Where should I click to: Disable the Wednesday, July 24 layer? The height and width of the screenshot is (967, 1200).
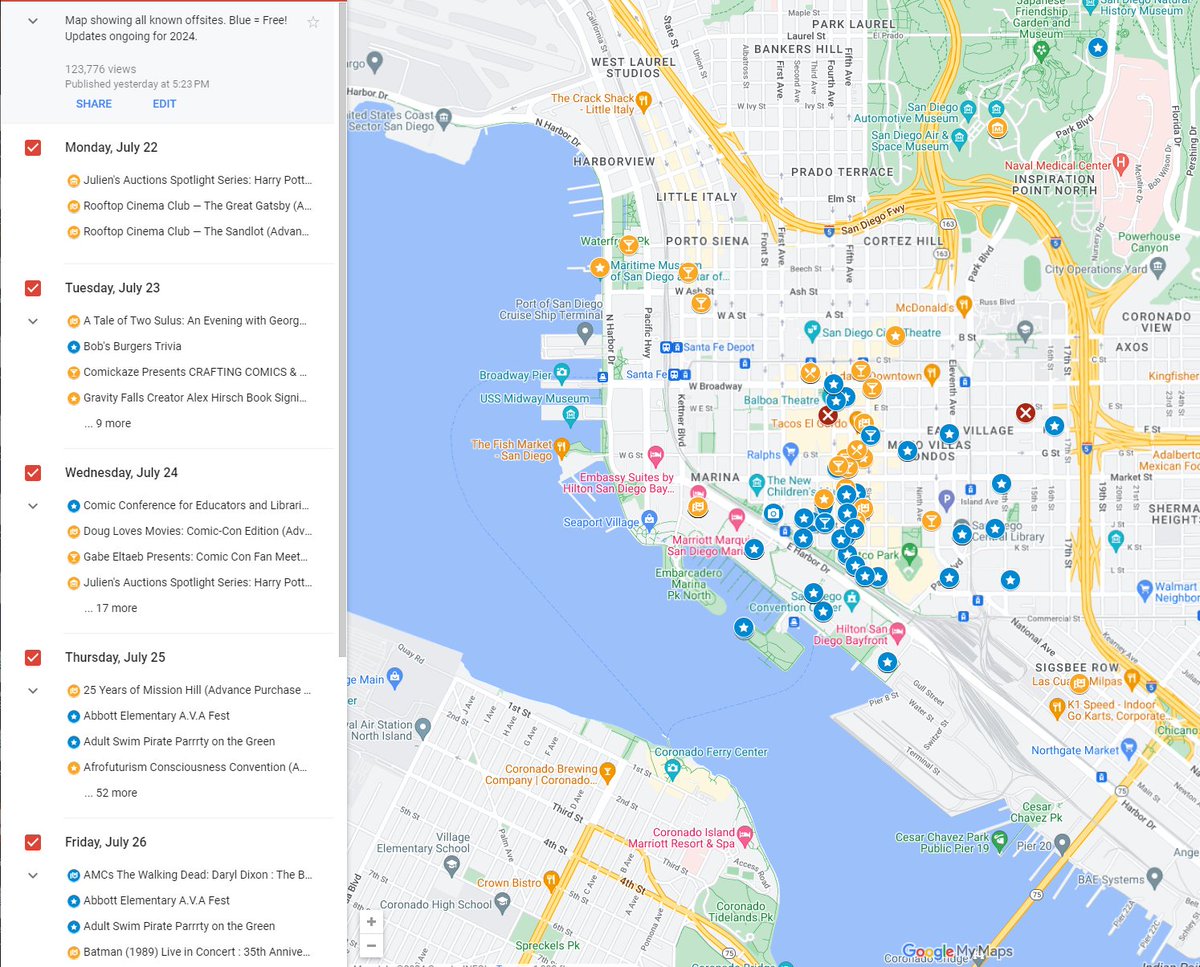pos(32,472)
